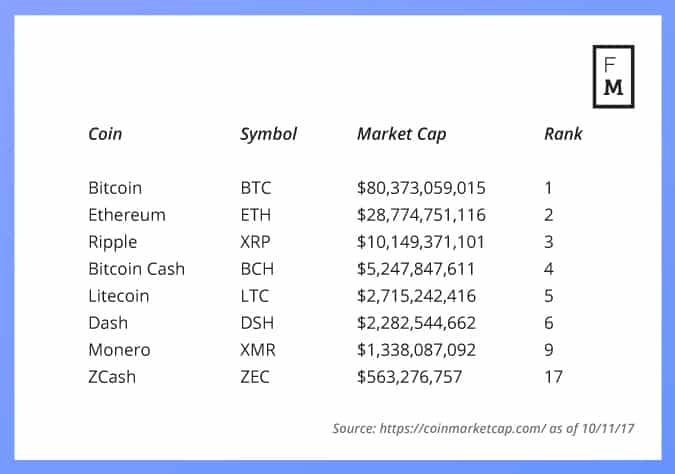
Task: Click the Bitcoin Cash entry
Action: click(x=136, y=269)
